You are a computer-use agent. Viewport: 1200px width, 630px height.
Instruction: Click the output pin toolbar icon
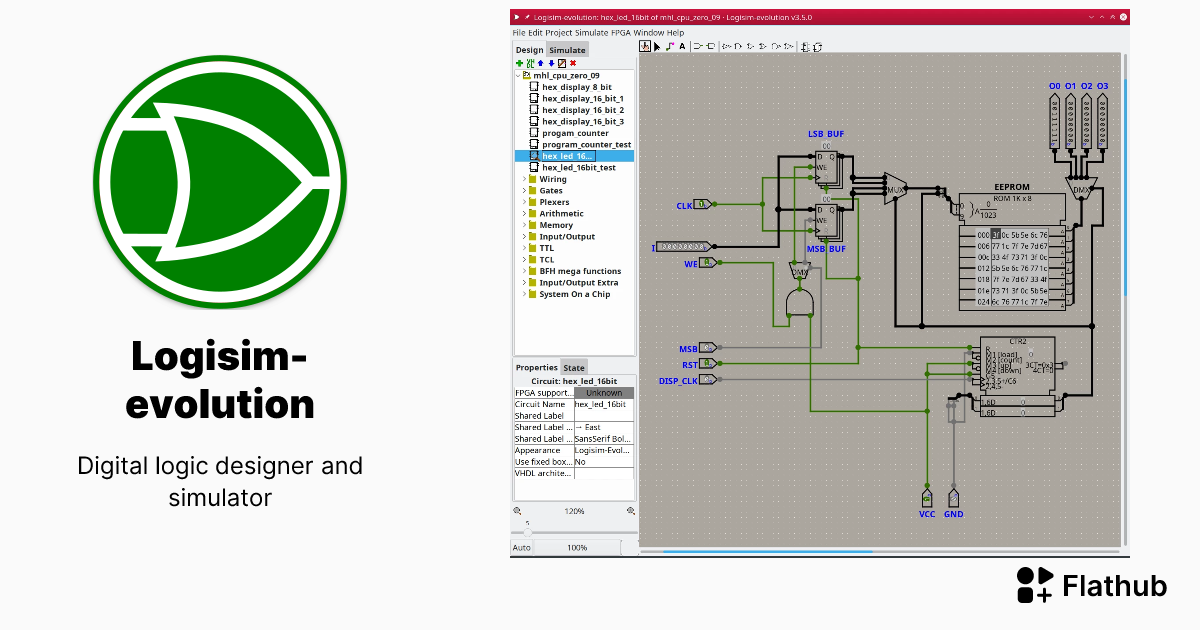(x=711, y=48)
